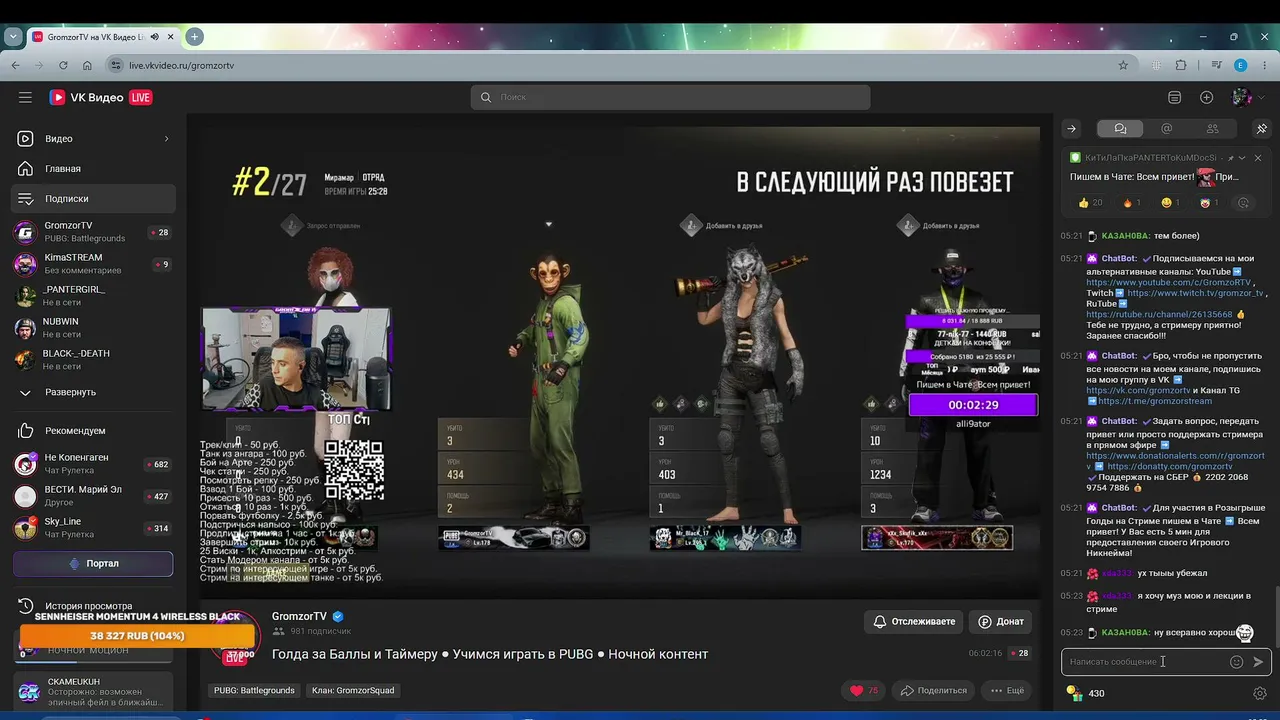The height and width of the screenshot is (720, 1280).
Task: Open the ВЕСТИ. Марий Эл channel
Action: pos(94,496)
